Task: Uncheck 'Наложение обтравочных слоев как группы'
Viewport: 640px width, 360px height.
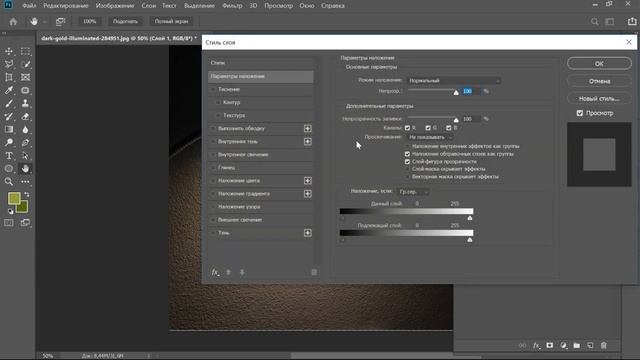Action: pos(407,154)
